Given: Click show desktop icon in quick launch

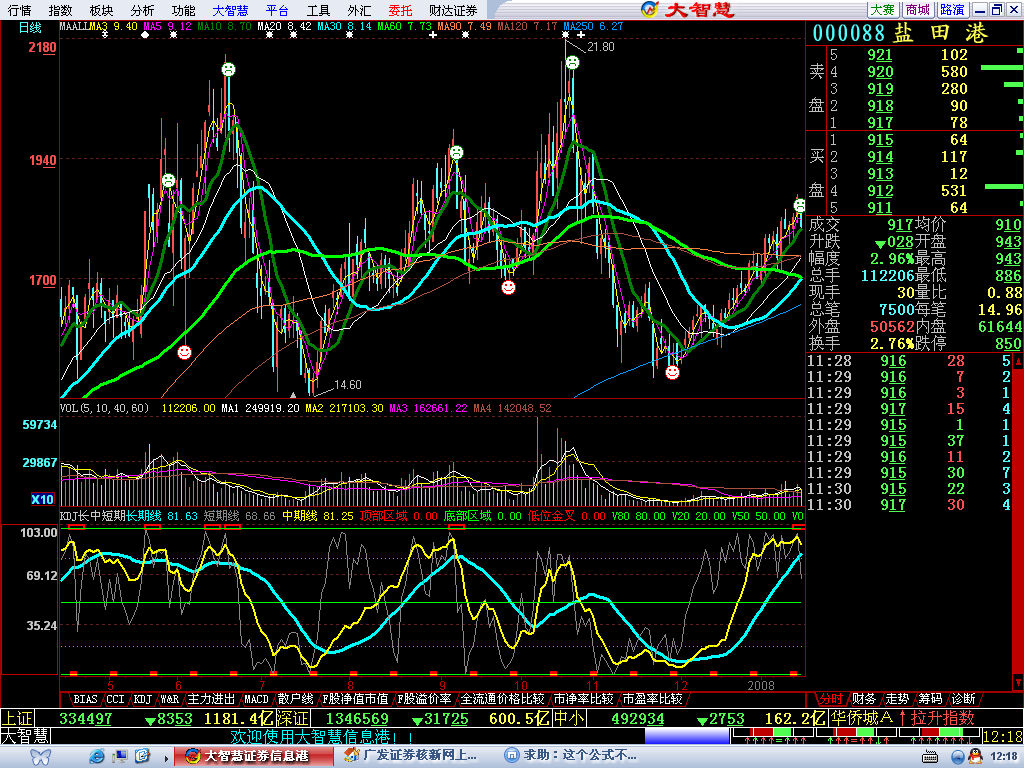Looking at the screenshot, I should pyautogui.click(x=120, y=756).
